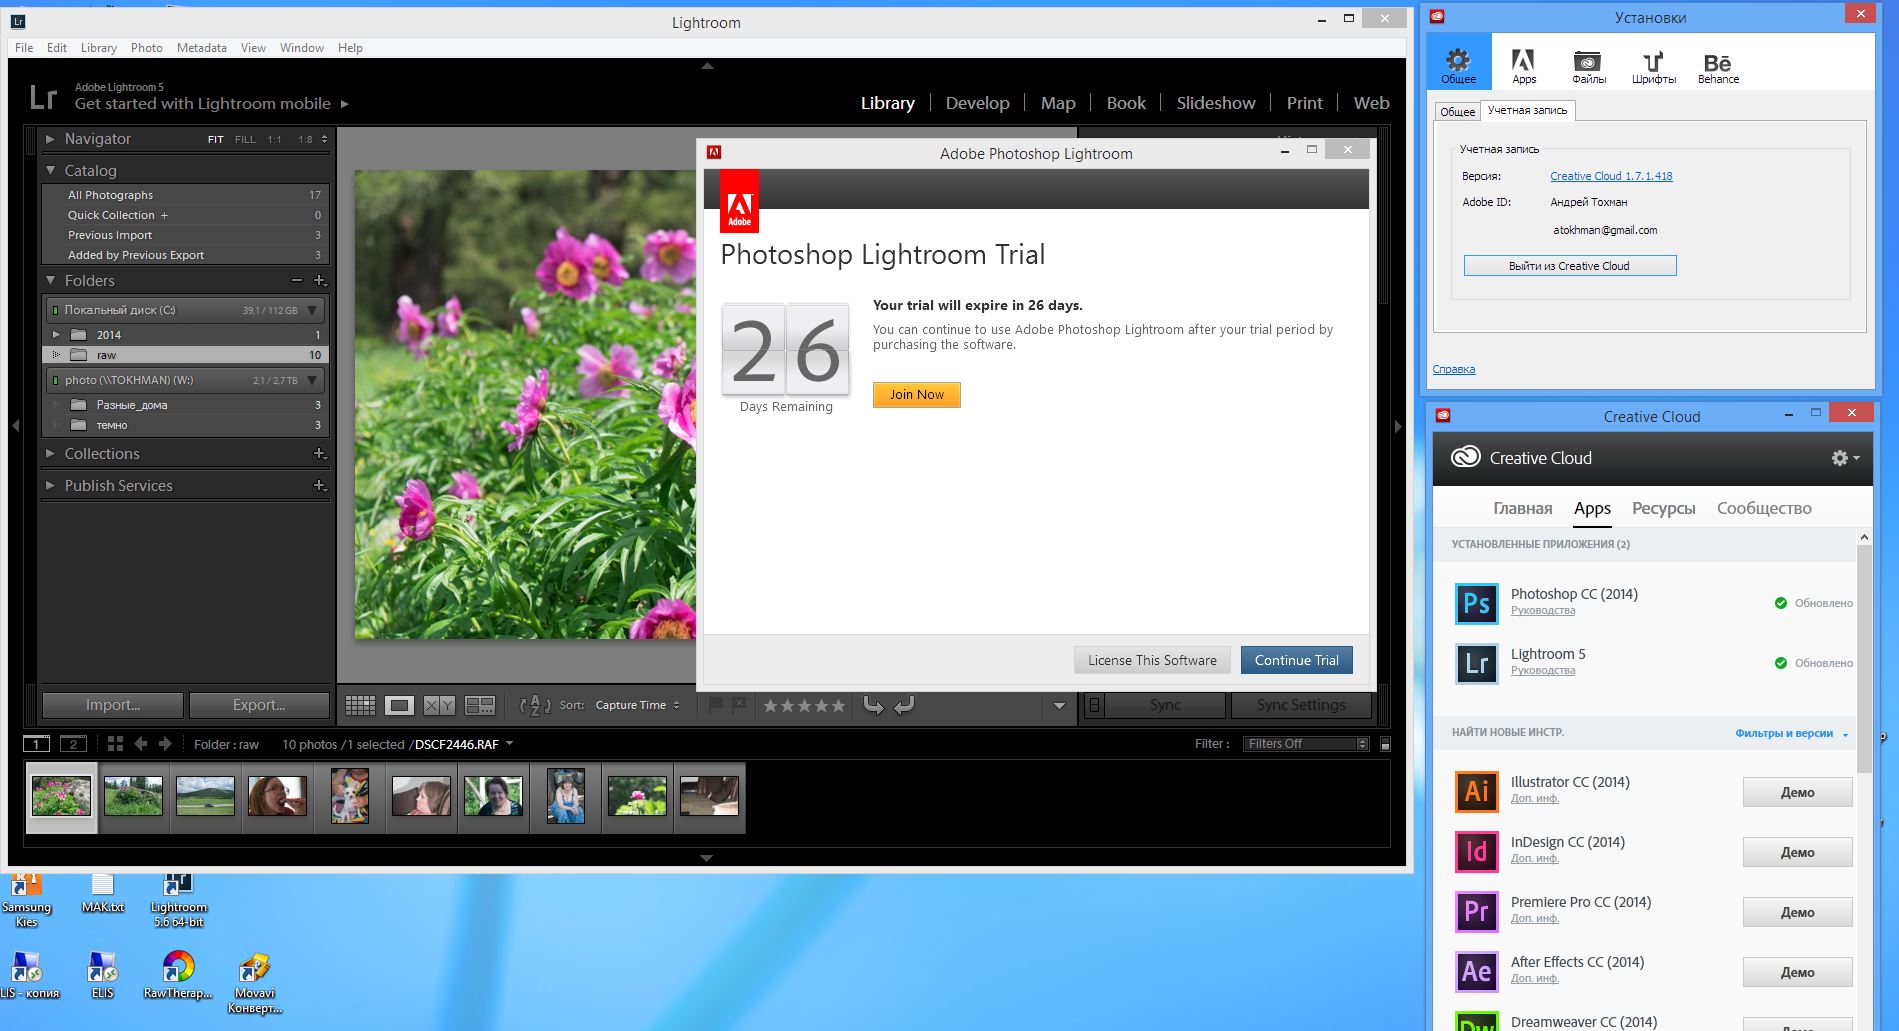Open the Metadata menu
The height and width of the screenshot is (1031, 1899).
coord(201,48)
